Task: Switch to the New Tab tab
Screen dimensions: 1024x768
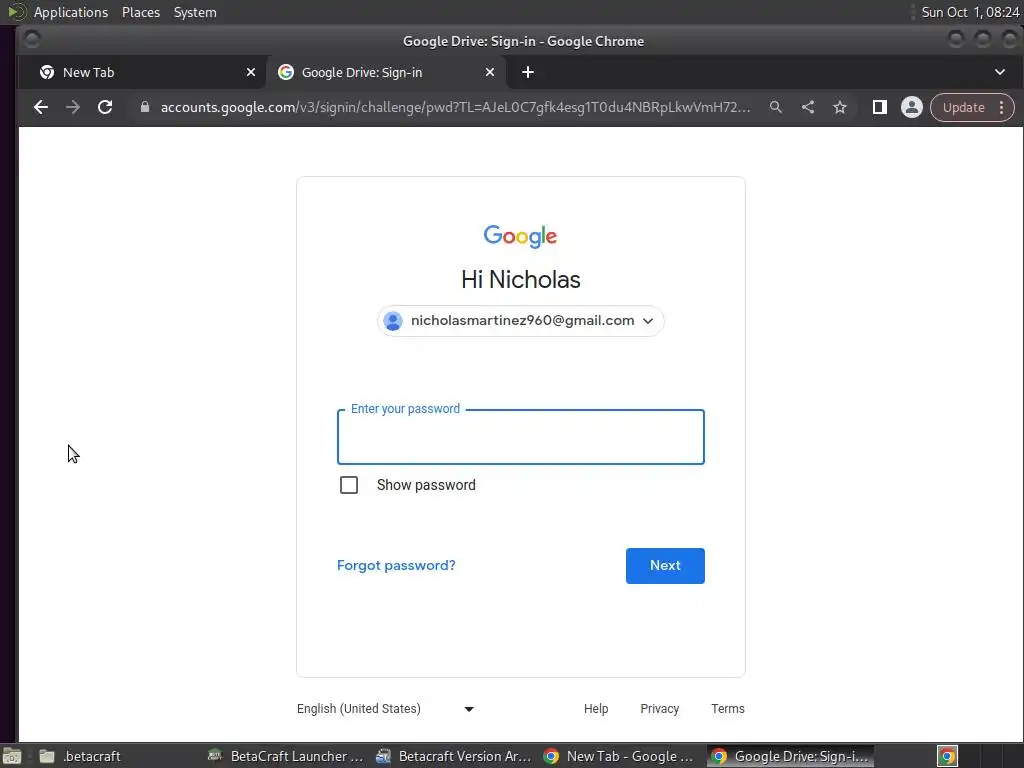Action: tap(142, 72)
